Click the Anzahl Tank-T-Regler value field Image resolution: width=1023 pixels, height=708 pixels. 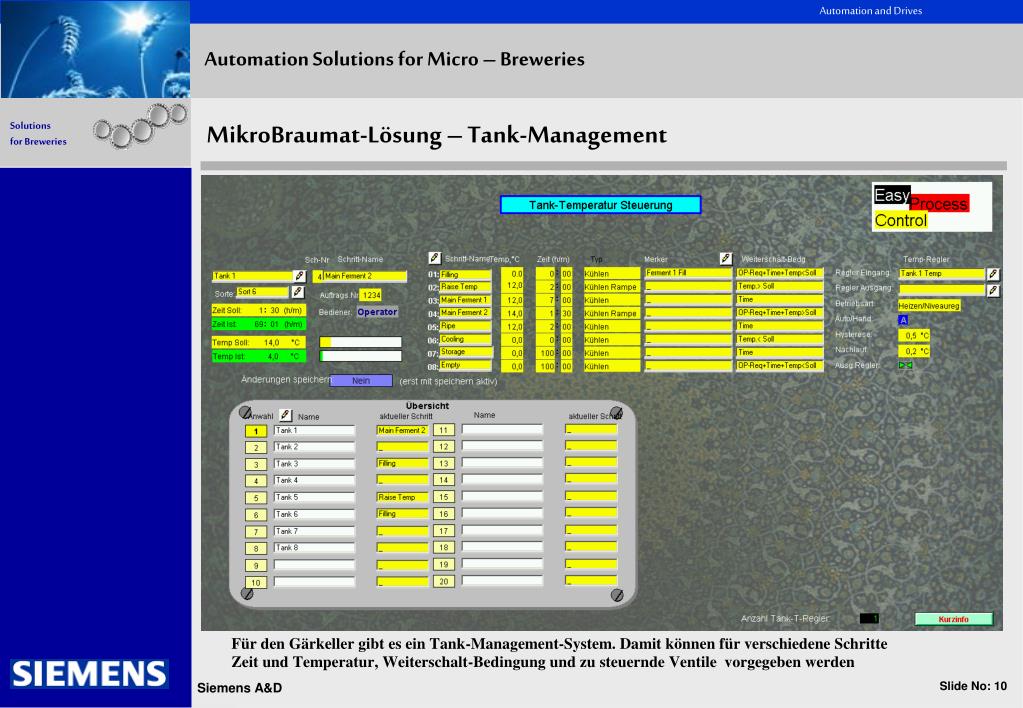(x=869, y=618)
